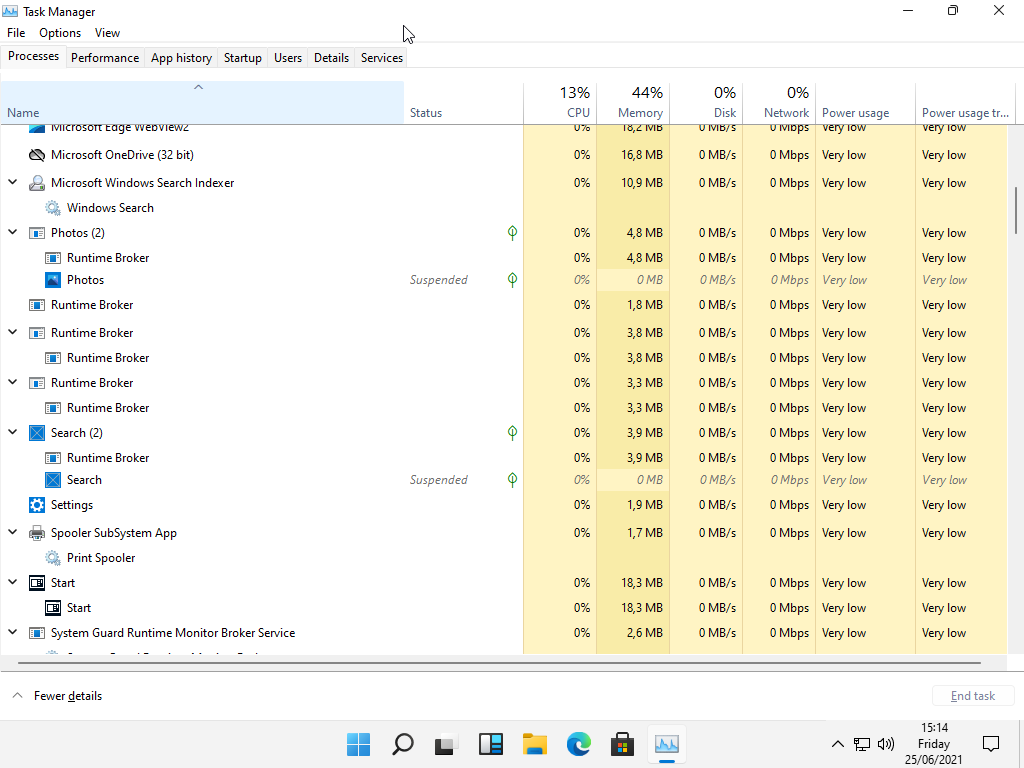
Task: Collapse the Start process group
Action: [13, 583]
